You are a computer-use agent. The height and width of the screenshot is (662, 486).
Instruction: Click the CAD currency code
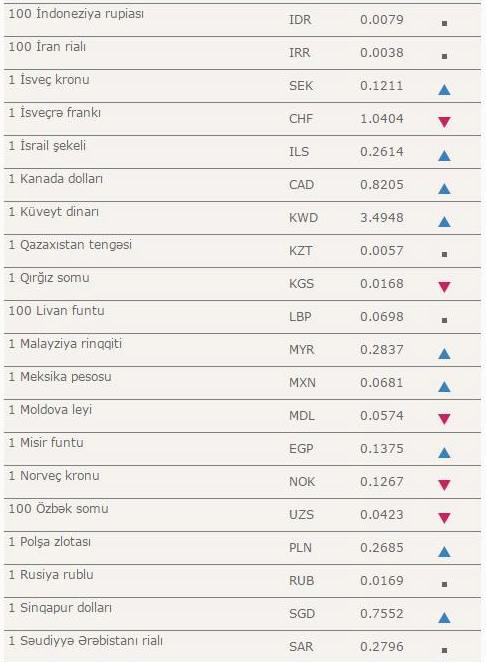coord(301,185)
